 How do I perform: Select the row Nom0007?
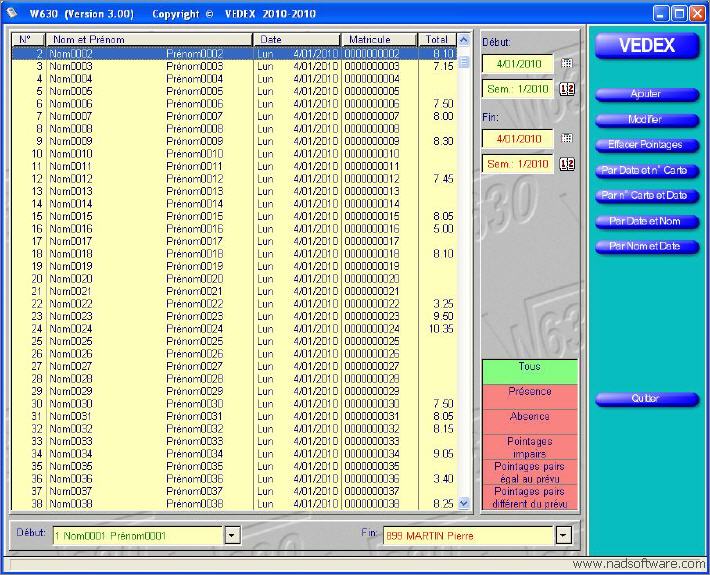(234, 116)
